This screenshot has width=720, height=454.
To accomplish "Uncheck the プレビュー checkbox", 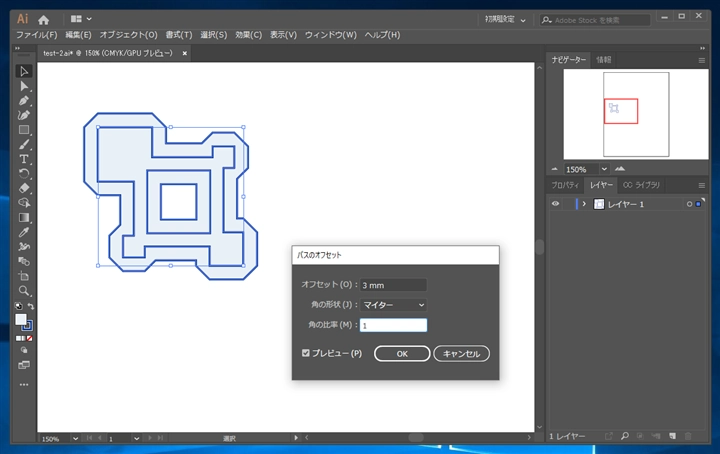I will tap(306, 353).
